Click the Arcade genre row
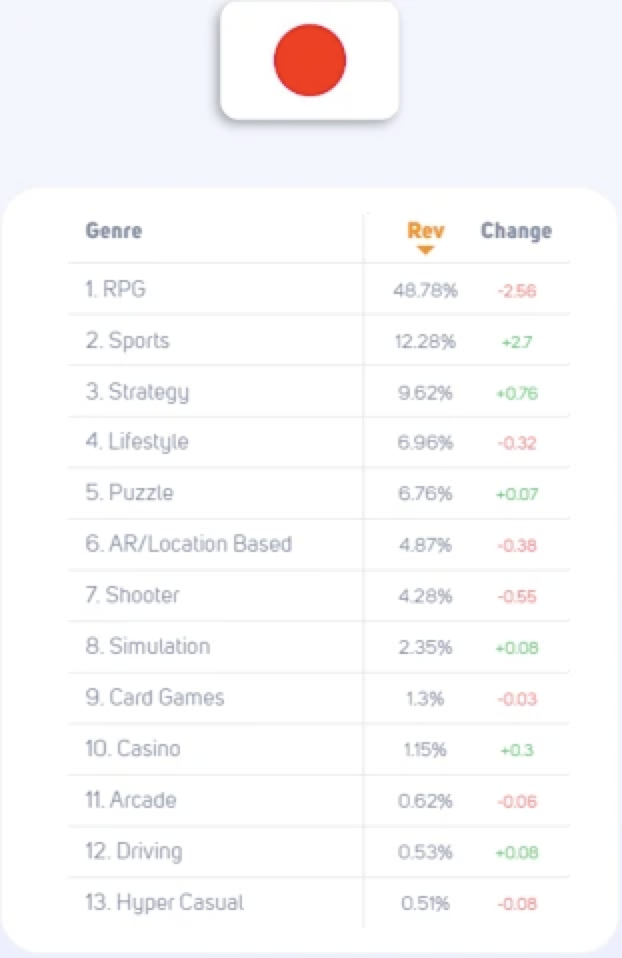This screenshot has width=622, height=958. [x=318, y=801]
